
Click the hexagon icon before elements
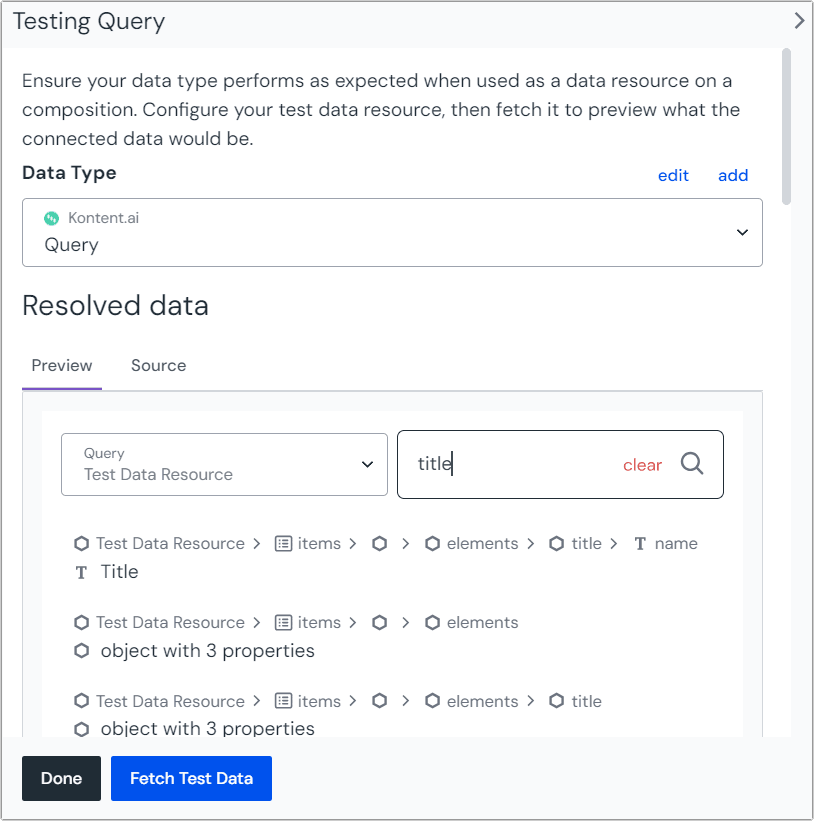[432, 543]
